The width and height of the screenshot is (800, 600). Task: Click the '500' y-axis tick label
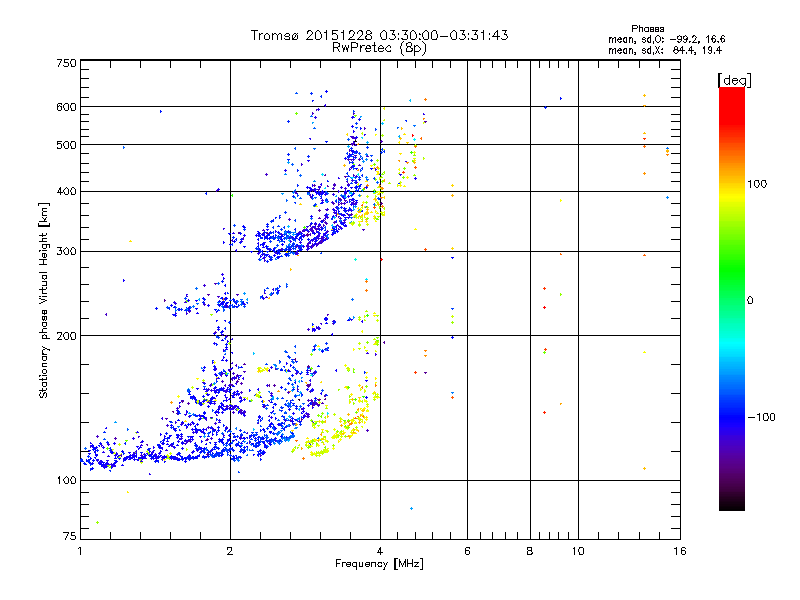coord(66,145)
